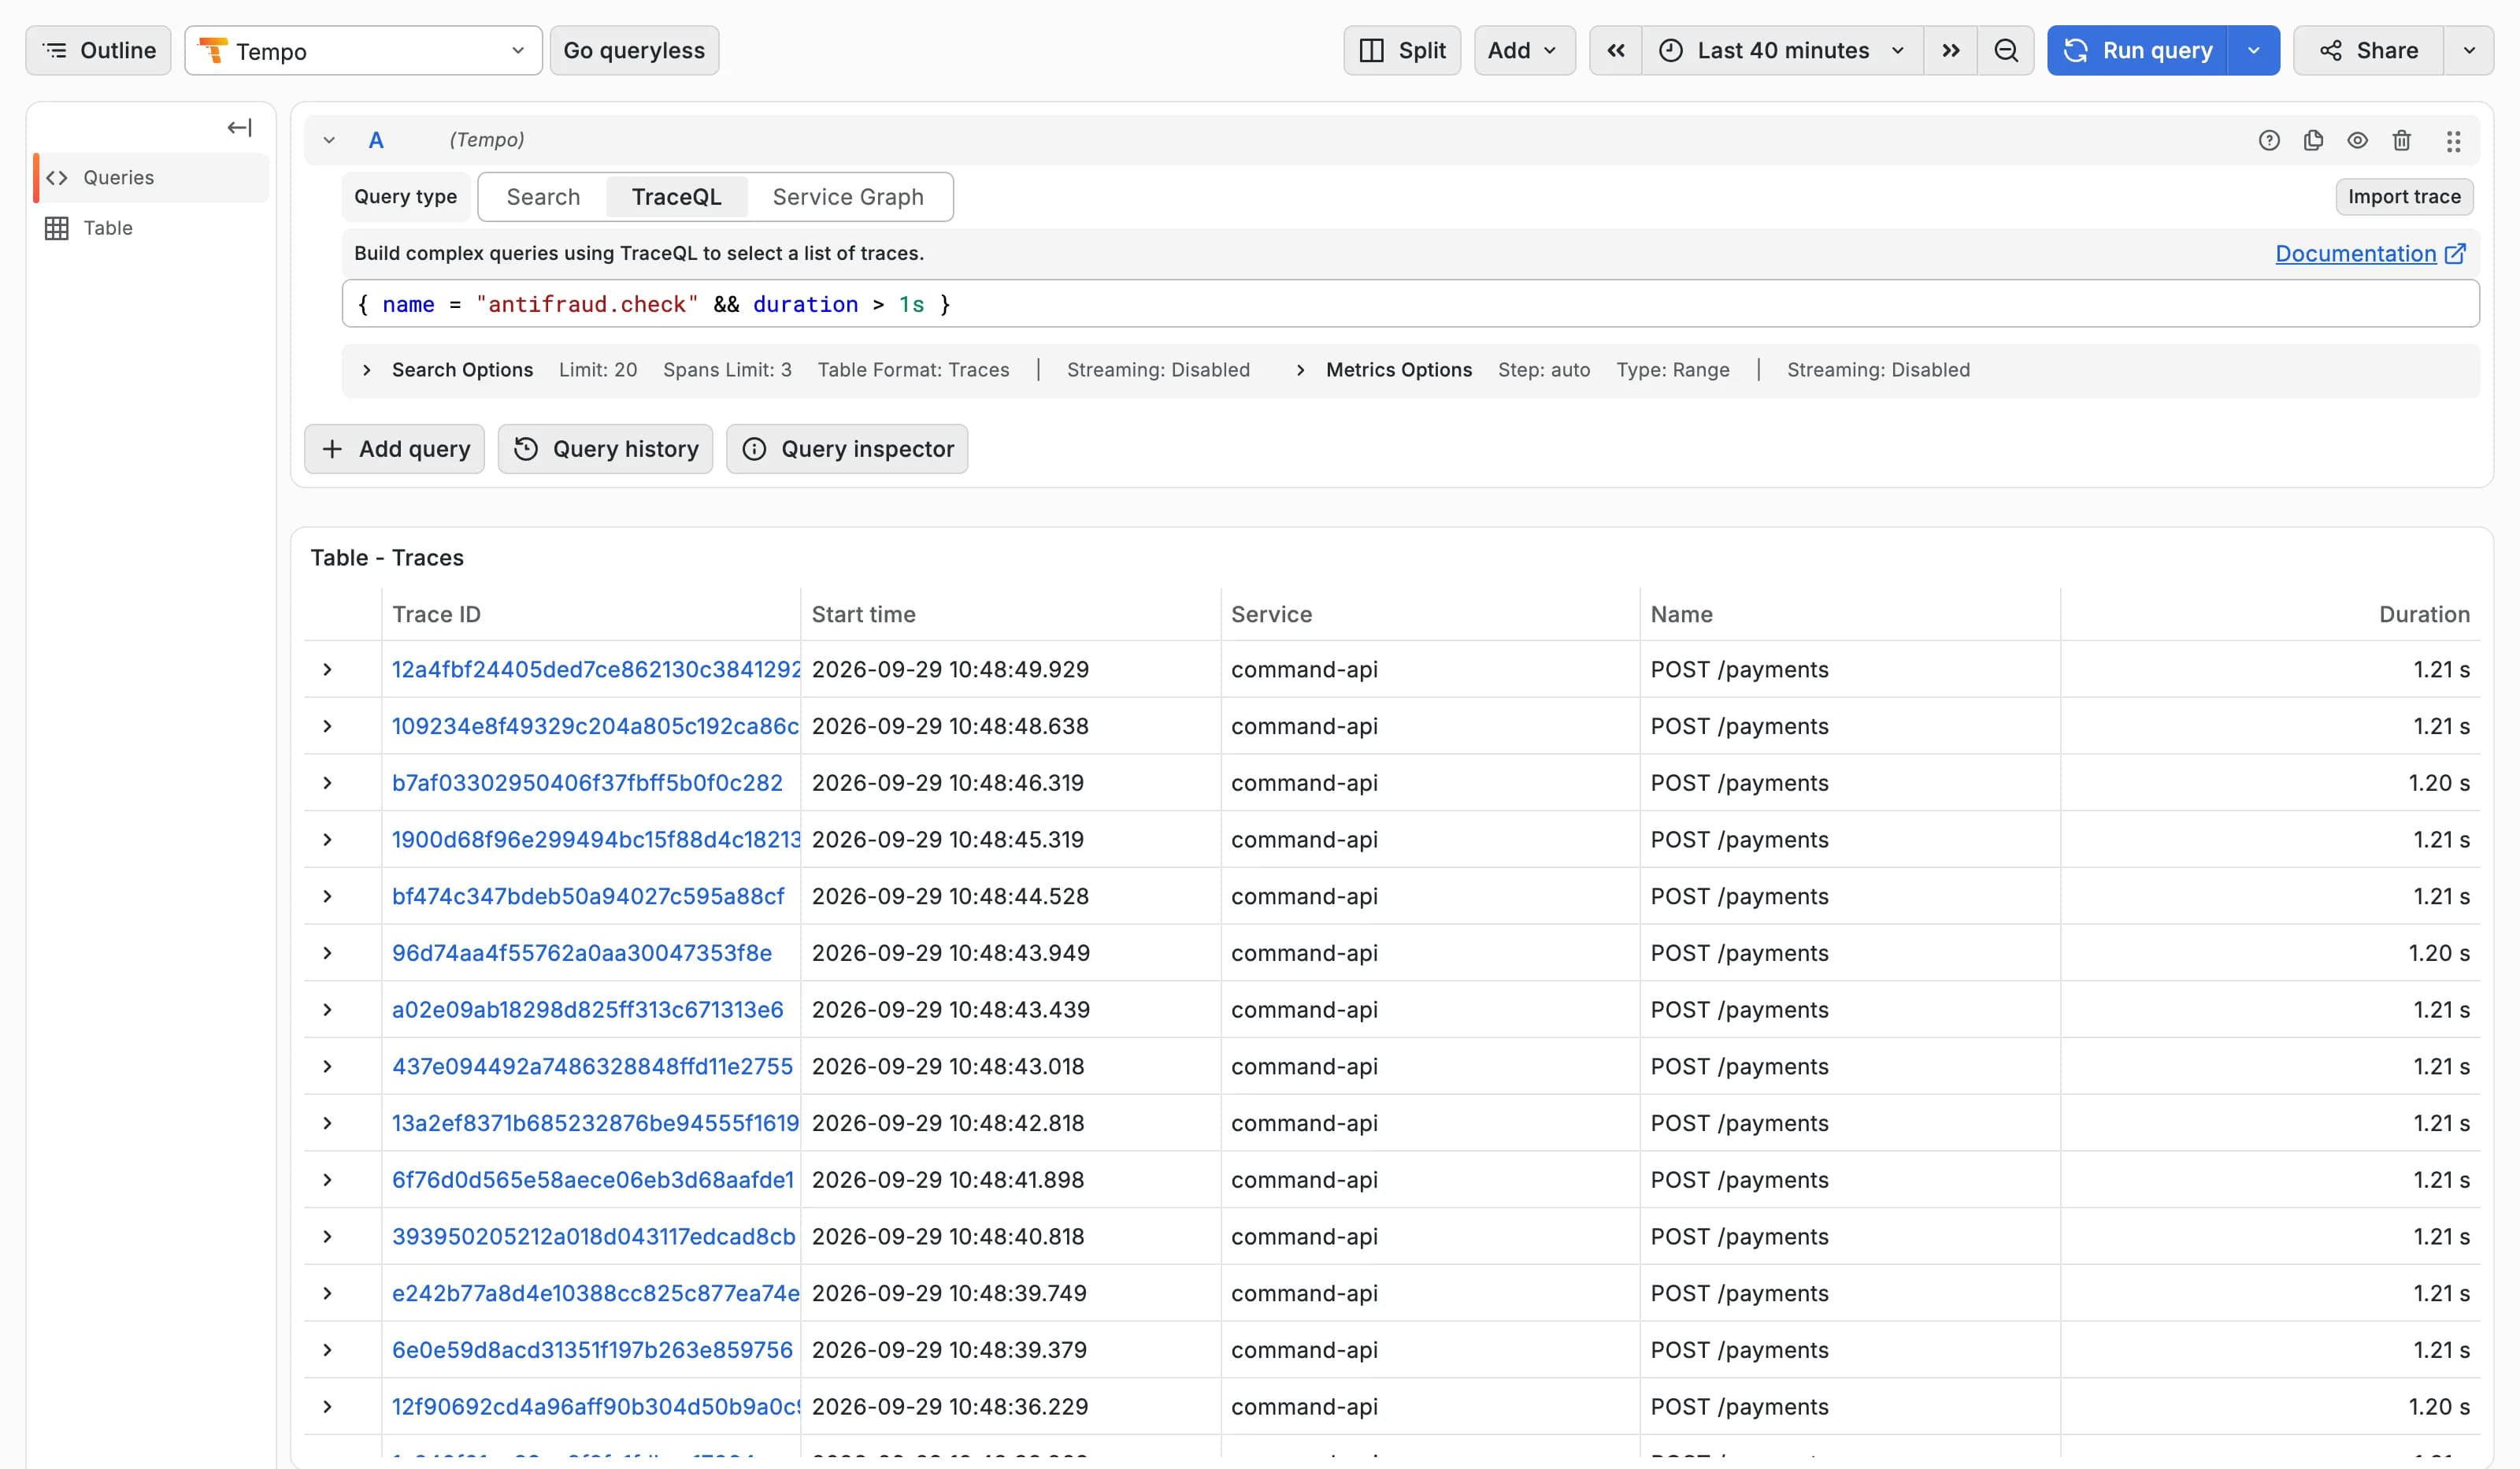Split the Explore pane
The height and width of the screenshot is (1469, 2520).
(x=1402, y=50)
